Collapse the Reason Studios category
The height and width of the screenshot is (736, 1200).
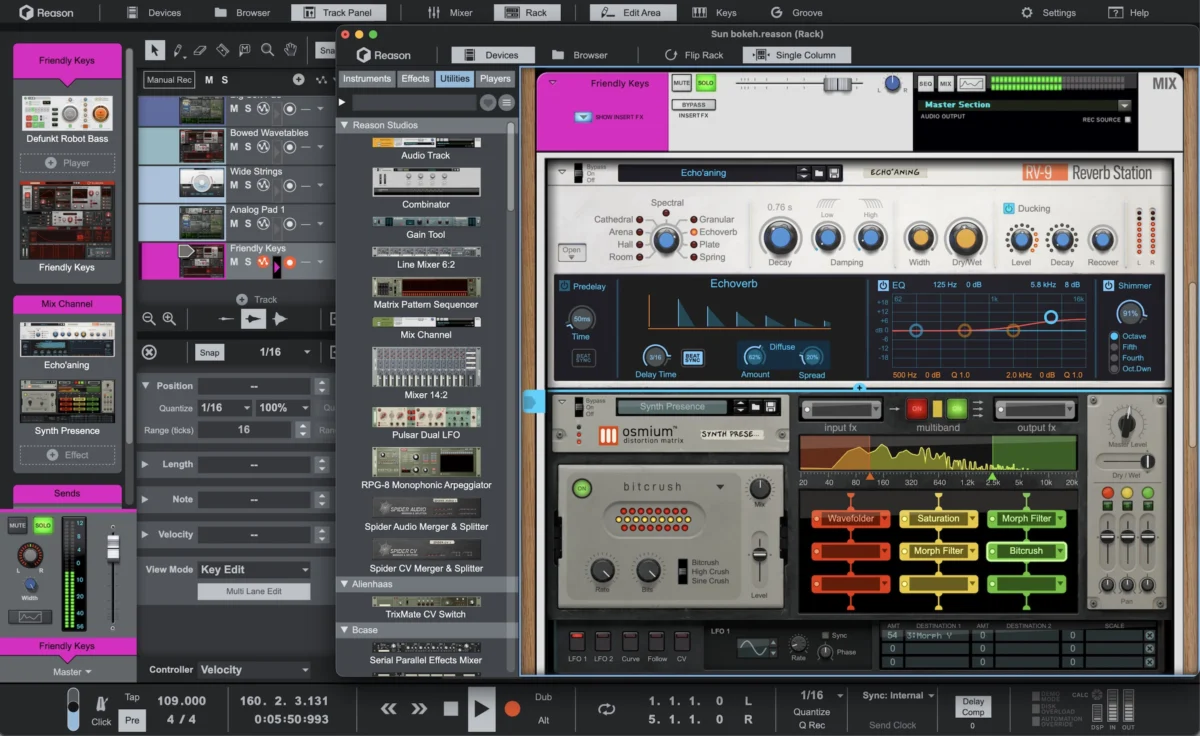pyautogui.click(x=345, y=126)
